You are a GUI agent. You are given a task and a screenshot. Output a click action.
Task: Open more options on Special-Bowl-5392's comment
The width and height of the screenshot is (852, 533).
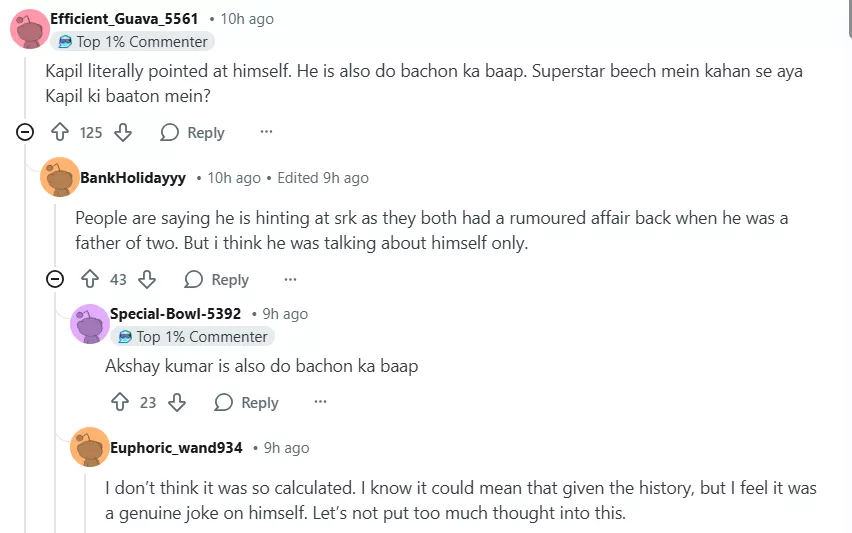tap(320, 402)
